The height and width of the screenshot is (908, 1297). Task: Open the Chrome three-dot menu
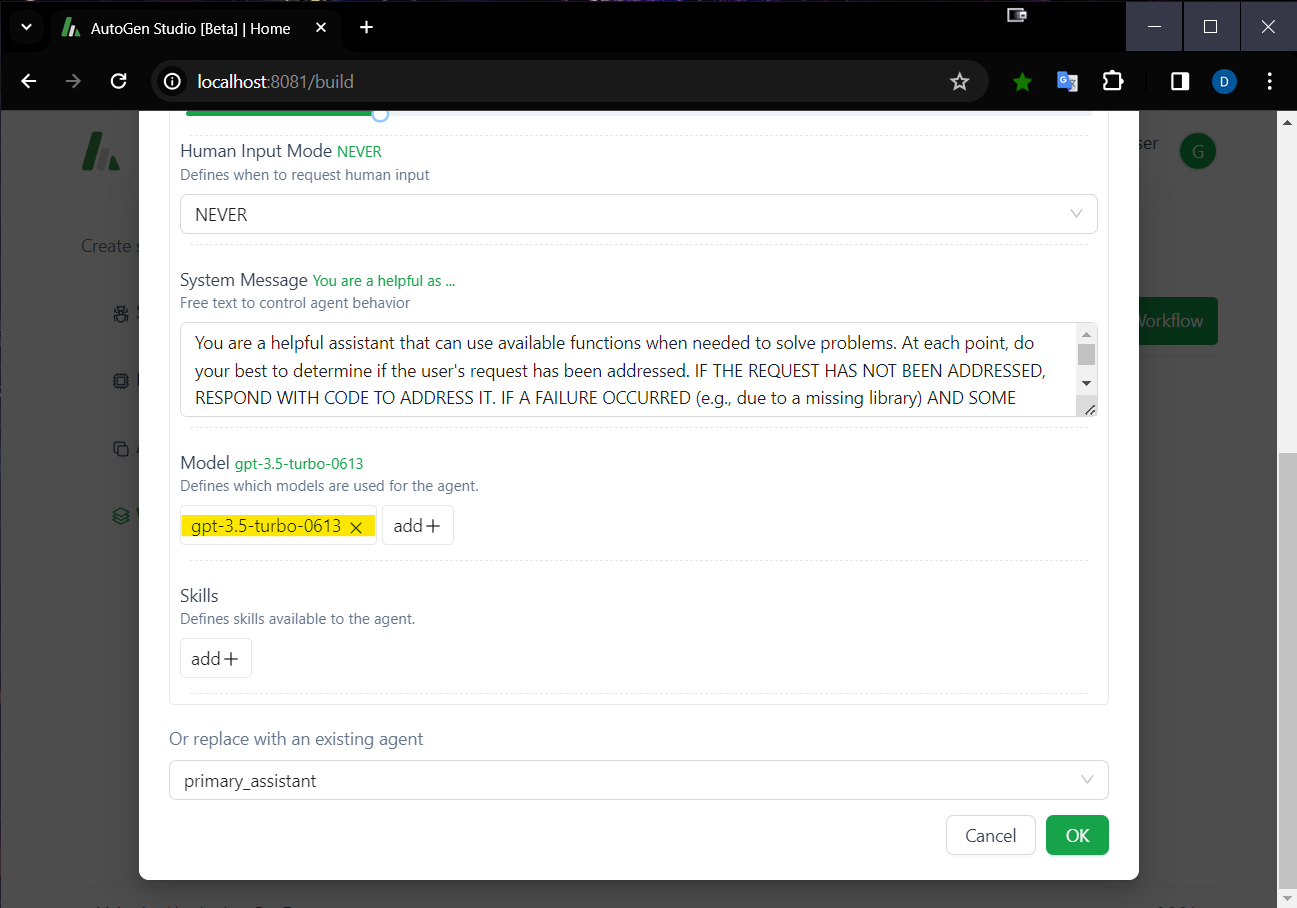[x=1269, y=81]
